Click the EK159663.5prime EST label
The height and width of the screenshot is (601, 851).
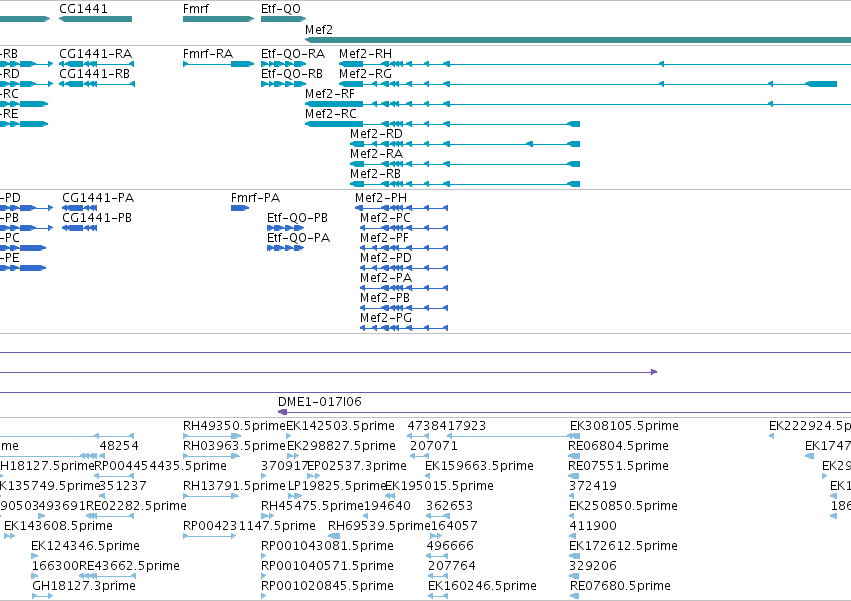point(479,466)
